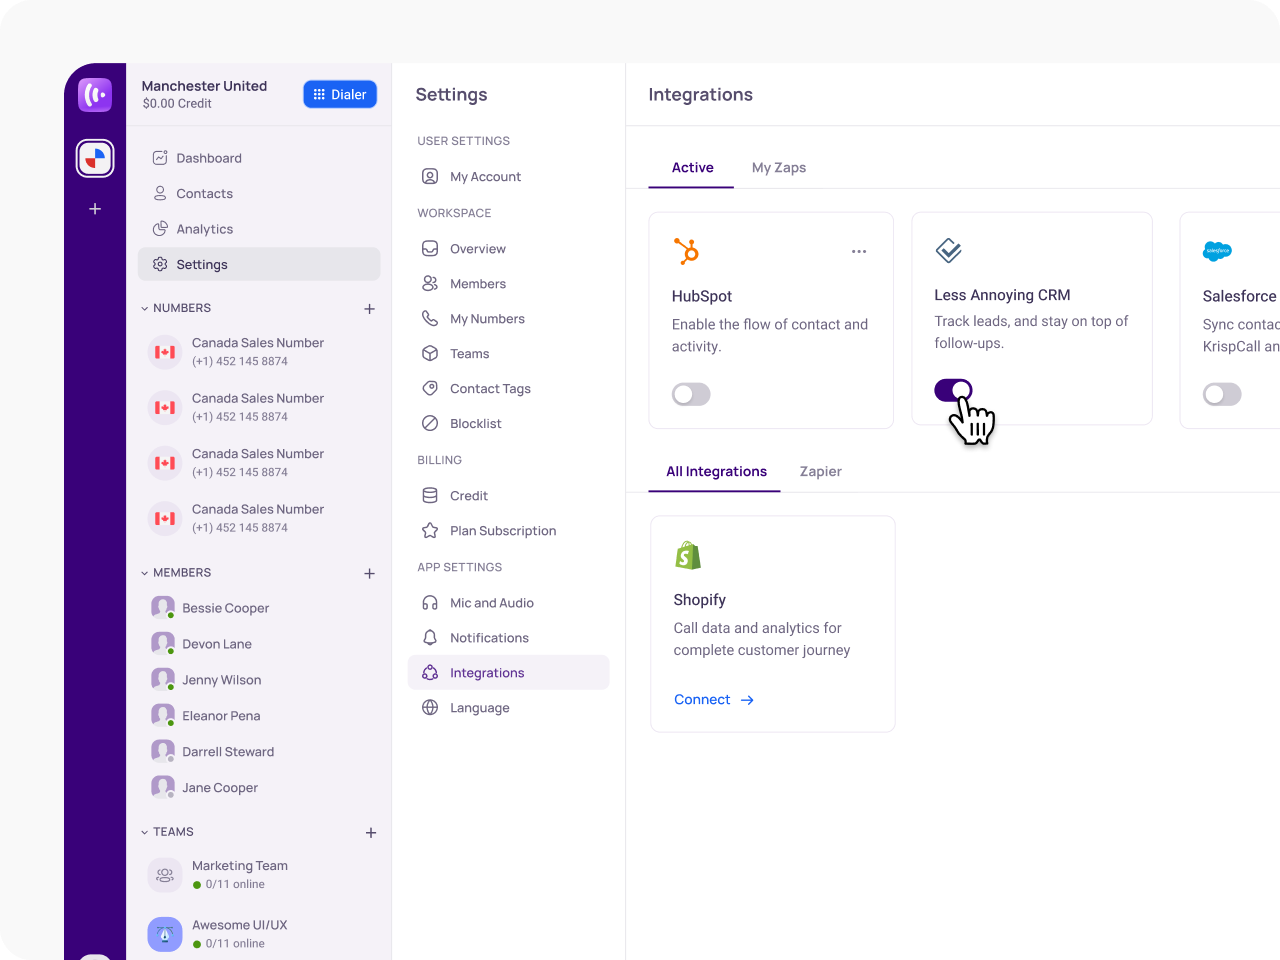Screen dimensions: 1280x960
Task: Switch to the Zapier tab
Action: tap(820, 472)
